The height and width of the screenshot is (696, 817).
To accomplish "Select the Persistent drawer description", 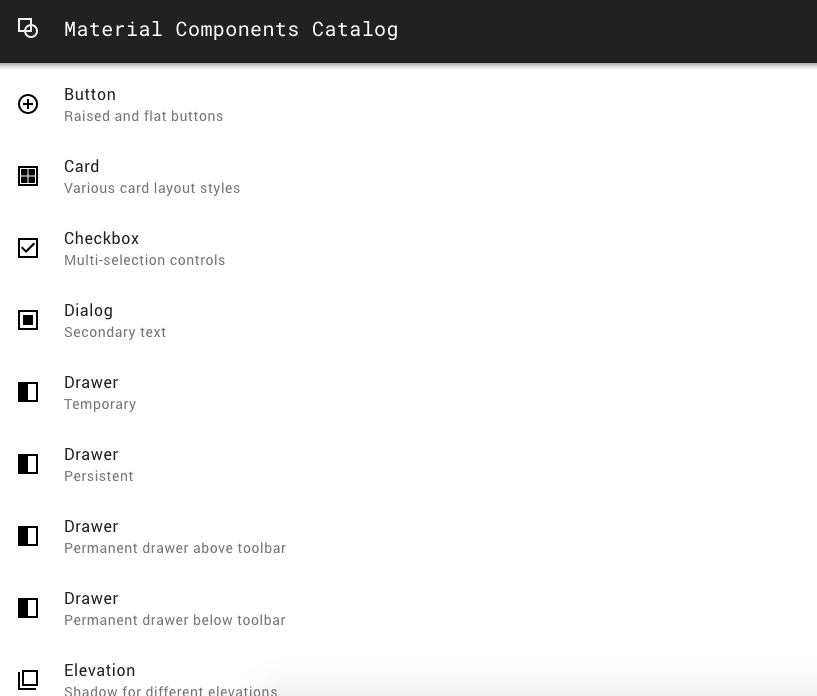I will [x=99, y=477].
